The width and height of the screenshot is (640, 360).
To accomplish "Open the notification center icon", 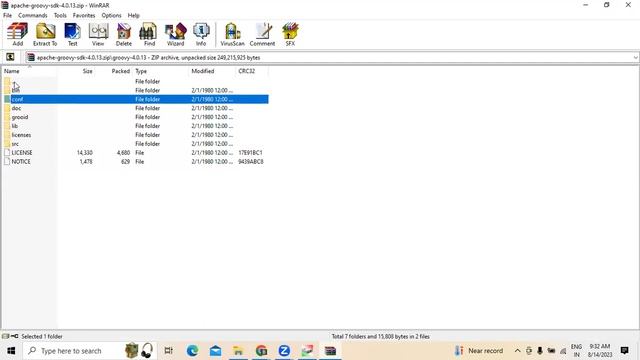I will (624, 351).
